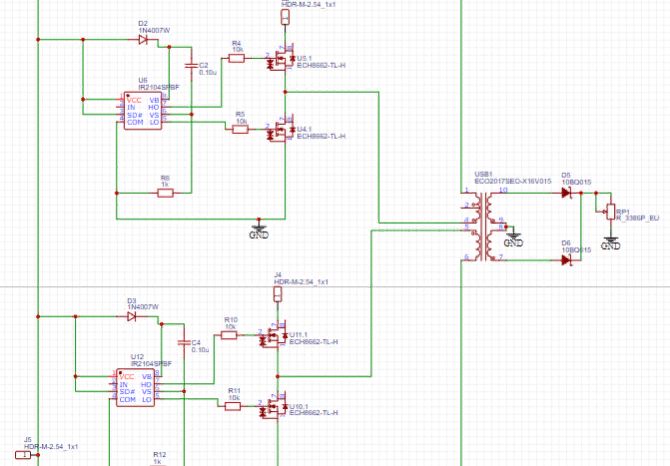Select resistor R10 10k
This screenshot has height=466, width=670.
tap(229, 335)
